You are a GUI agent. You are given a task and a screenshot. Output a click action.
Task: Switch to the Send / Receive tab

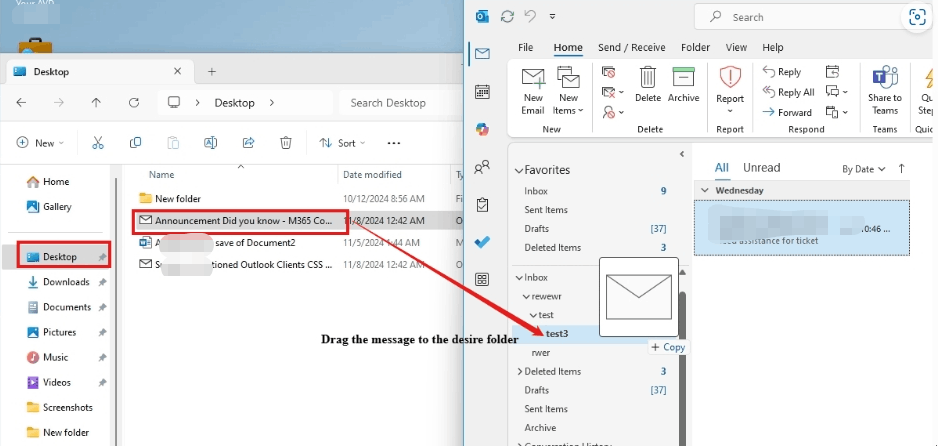coord(632,47)
